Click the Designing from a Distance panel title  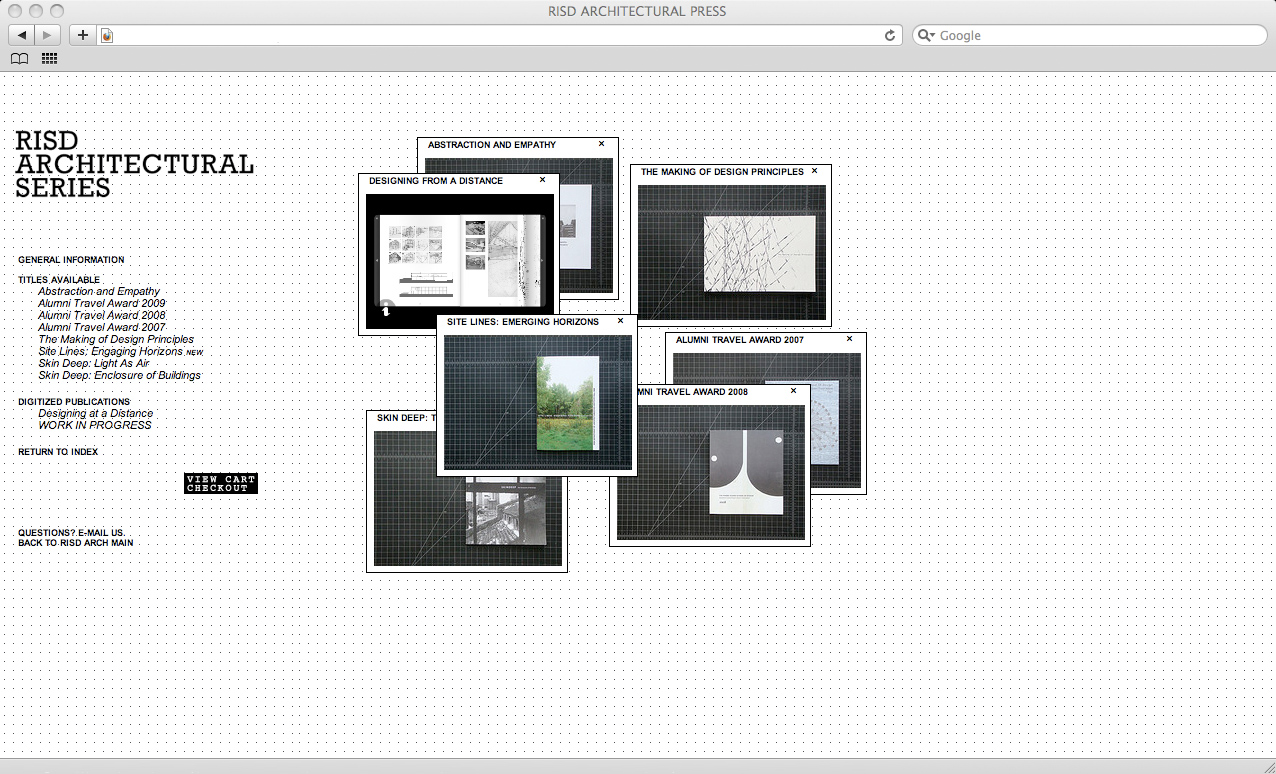tap(436, 181)
